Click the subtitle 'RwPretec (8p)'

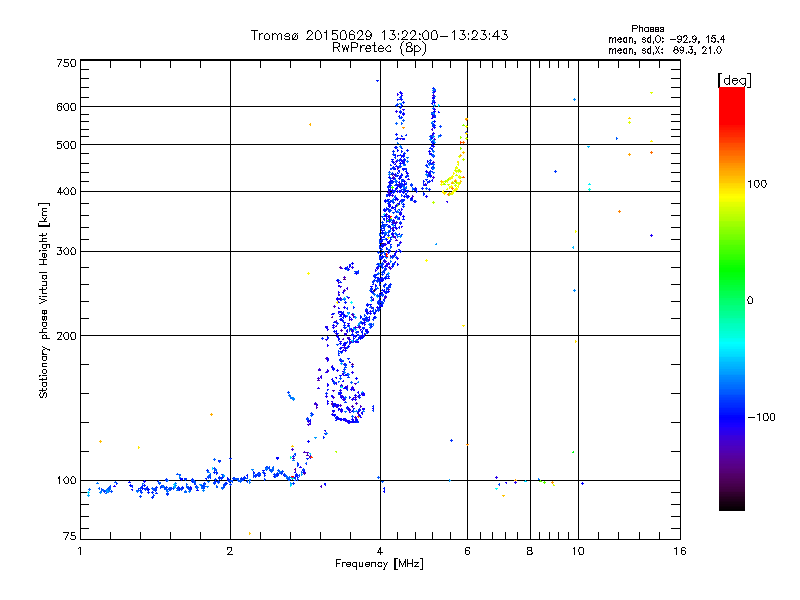[379, 48]
